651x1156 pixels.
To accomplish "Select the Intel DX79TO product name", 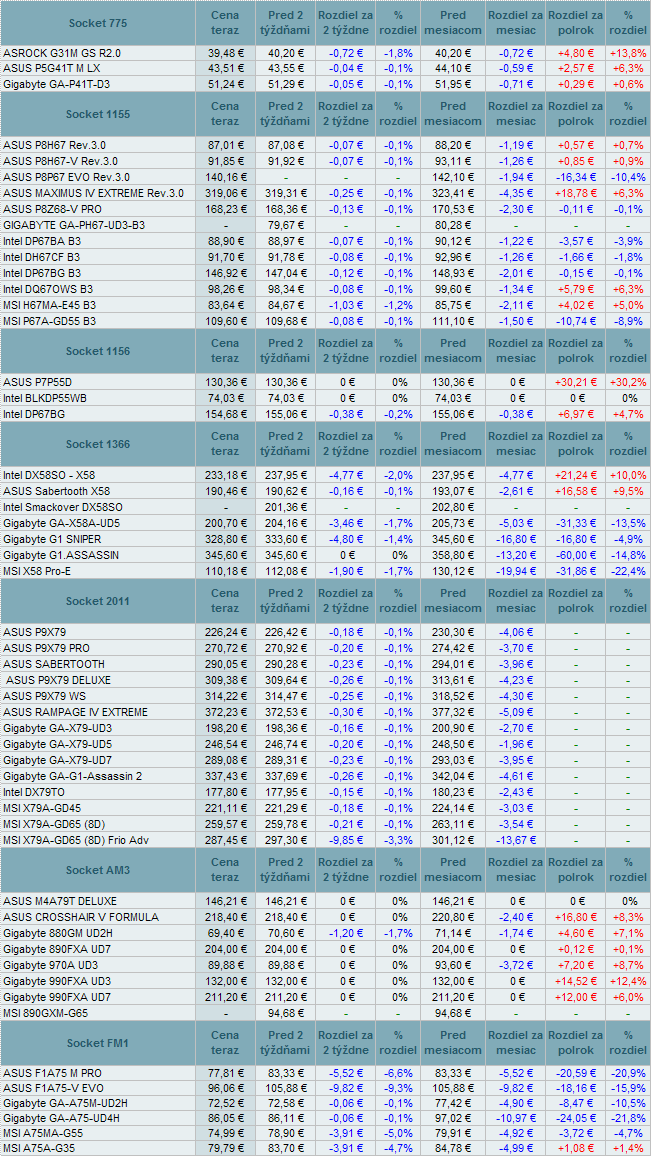I will (34, 792).
